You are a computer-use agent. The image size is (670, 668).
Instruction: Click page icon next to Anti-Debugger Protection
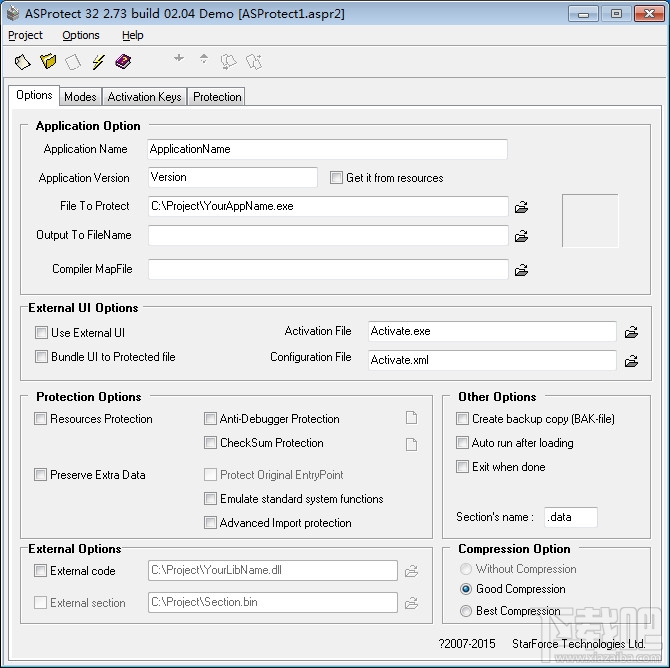pos(411,418)
